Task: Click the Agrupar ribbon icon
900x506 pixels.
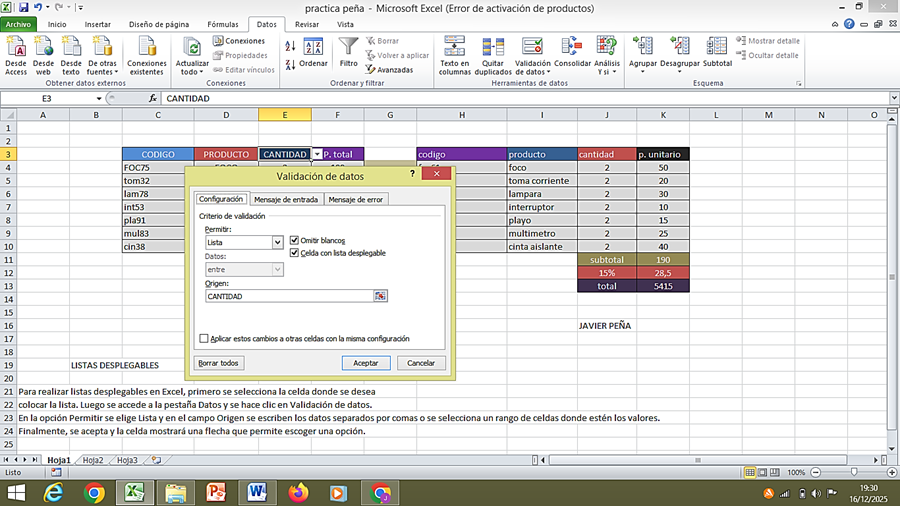Action: 643,48
